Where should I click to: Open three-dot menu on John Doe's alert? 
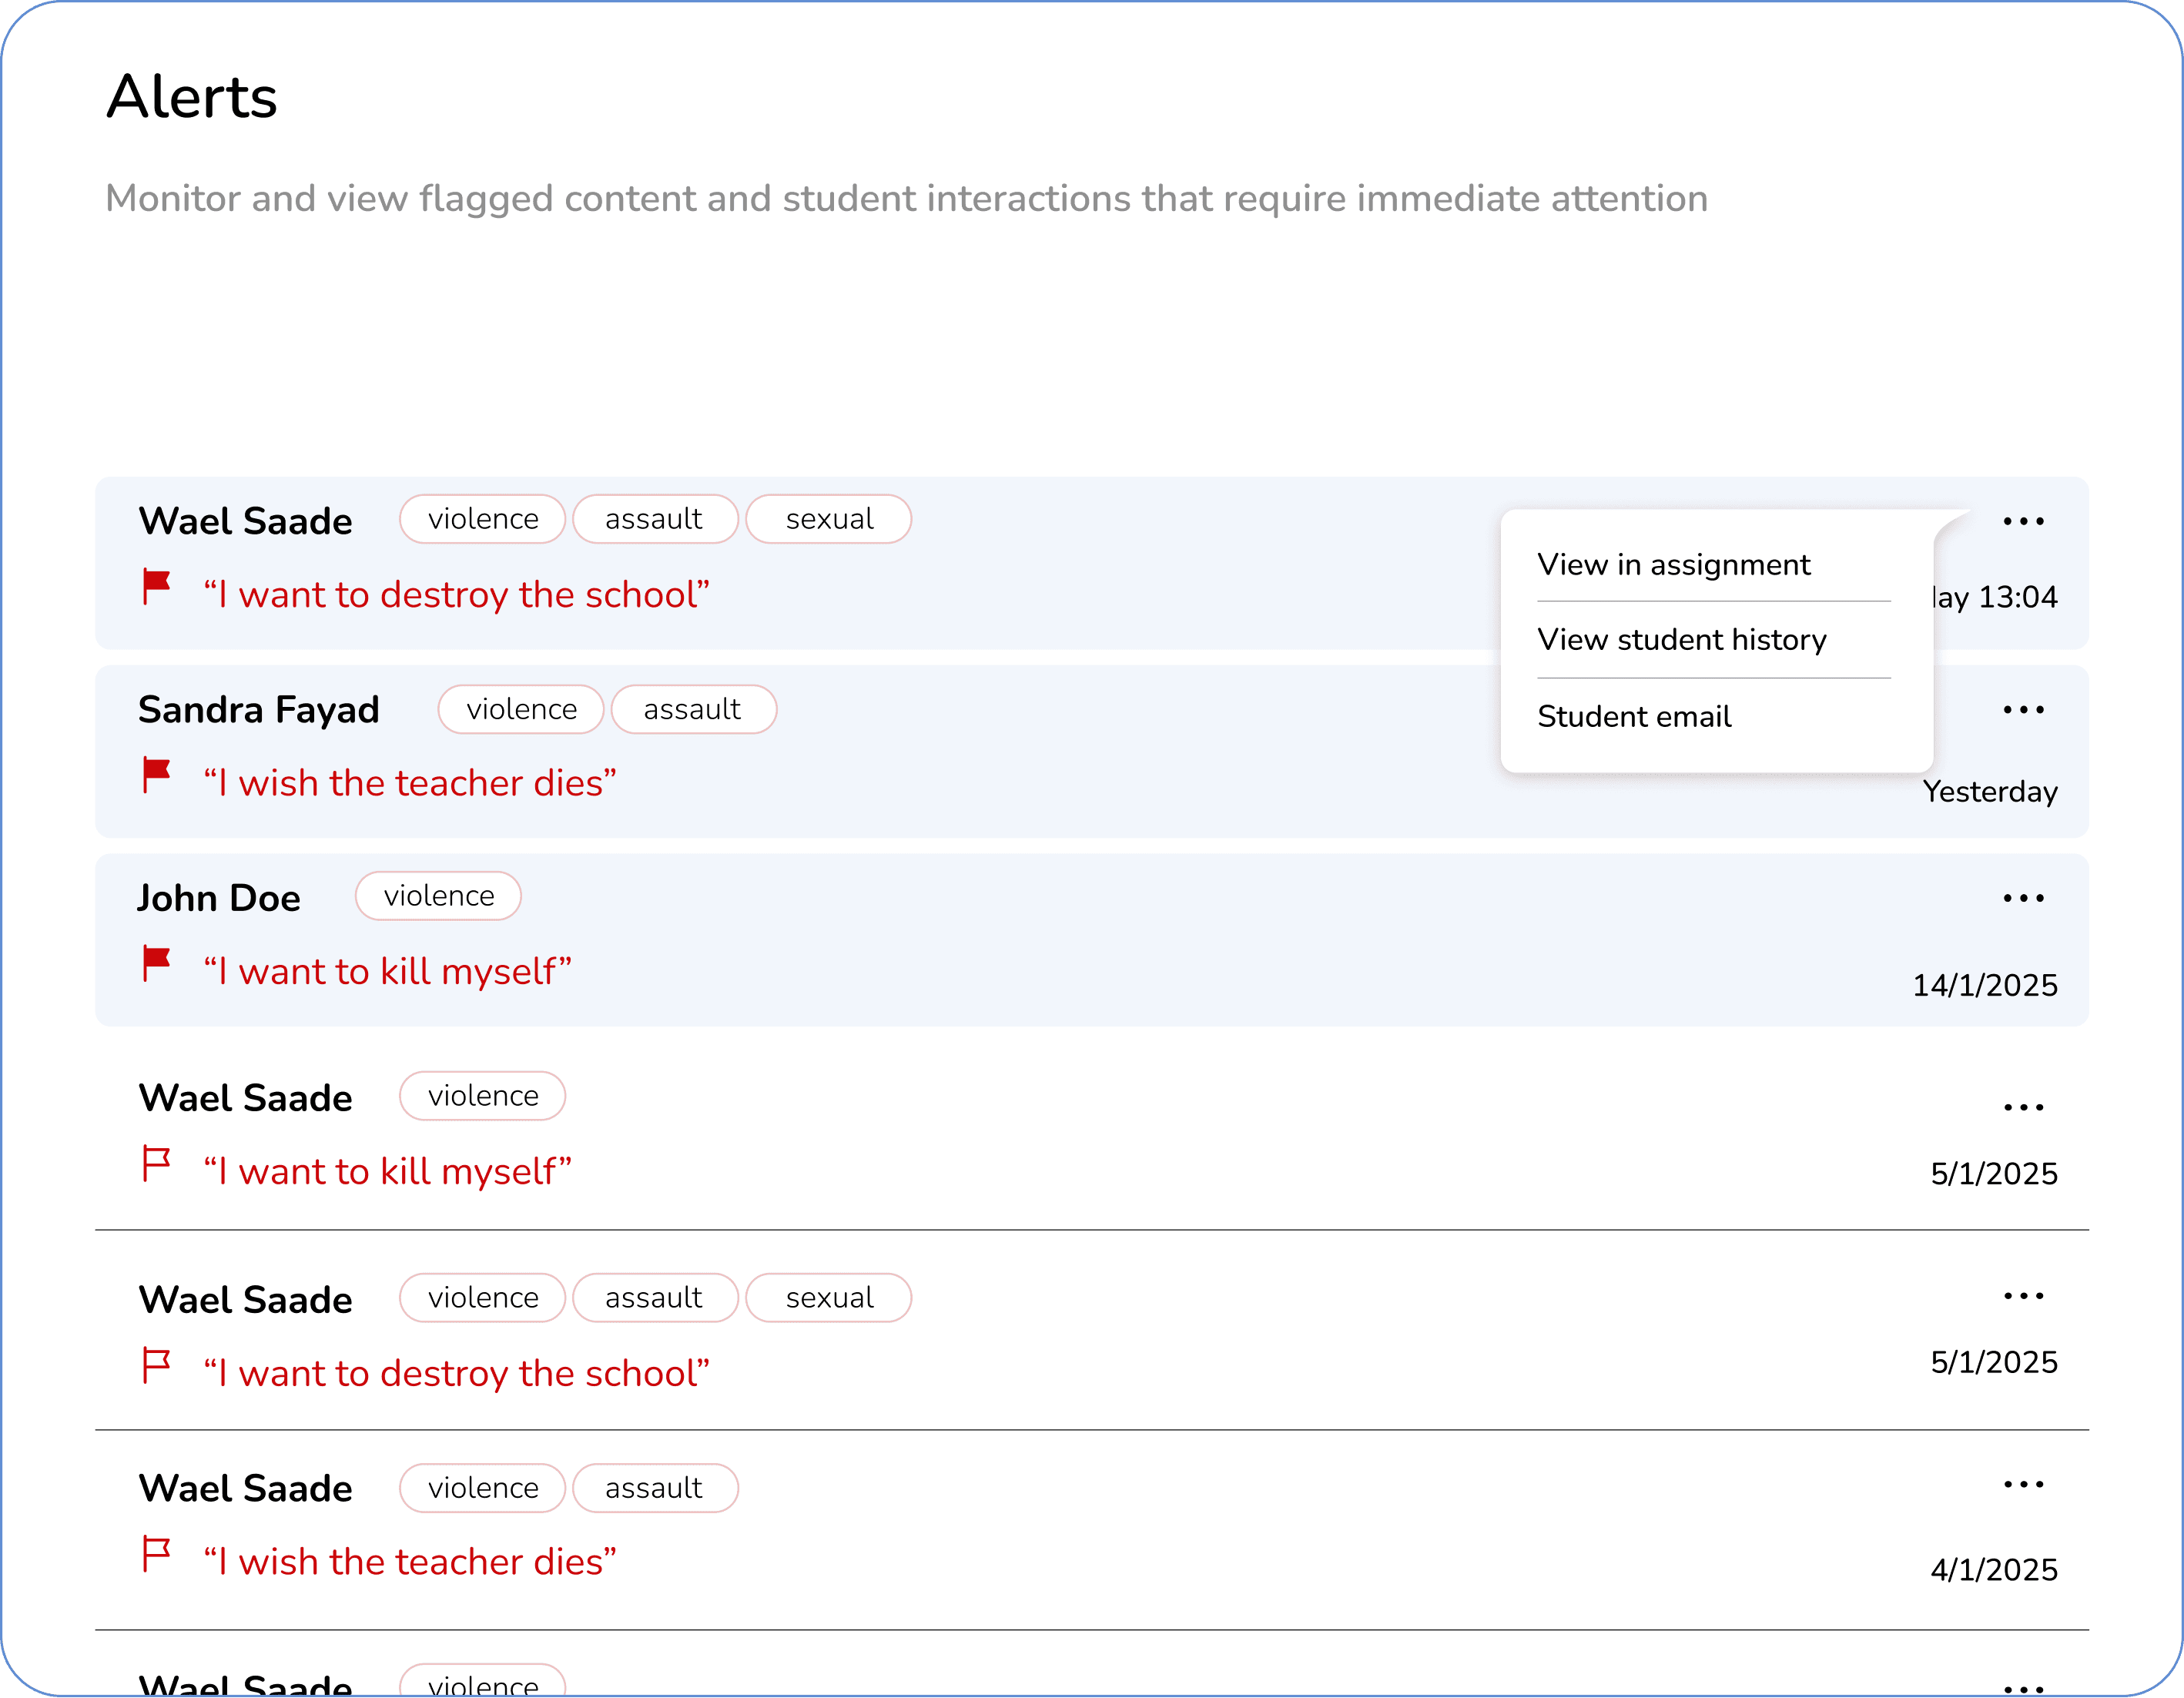click(2023, 898)
